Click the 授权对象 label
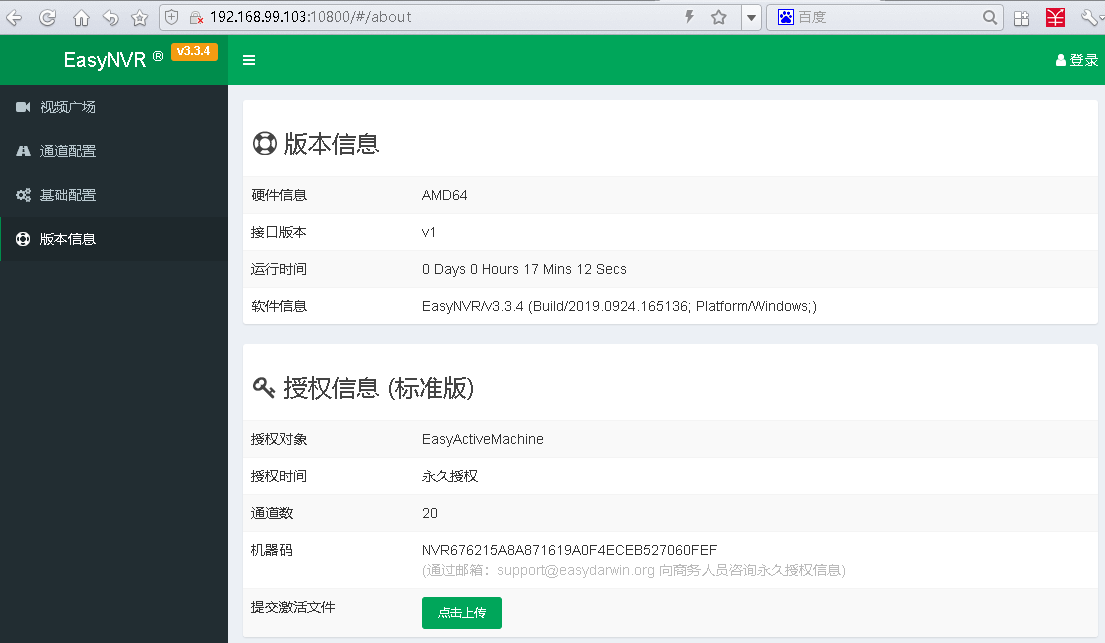This screenshot has height=643, width=1105. coord(279,439)
